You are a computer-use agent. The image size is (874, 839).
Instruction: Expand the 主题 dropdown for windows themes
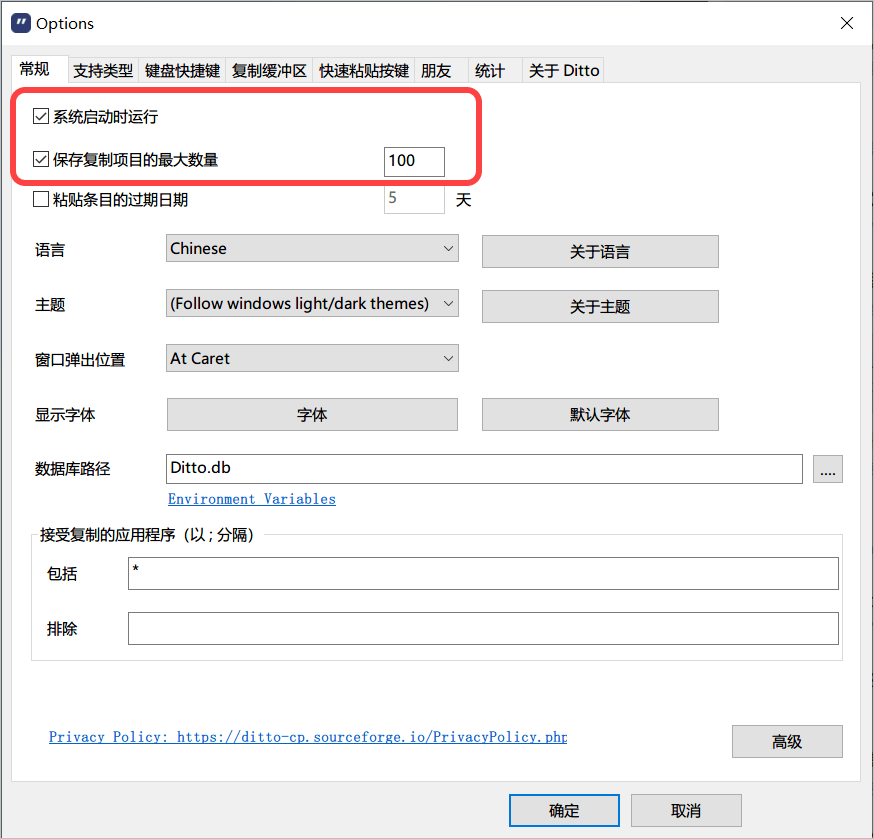pyautogui.click(x=312, y=303)
